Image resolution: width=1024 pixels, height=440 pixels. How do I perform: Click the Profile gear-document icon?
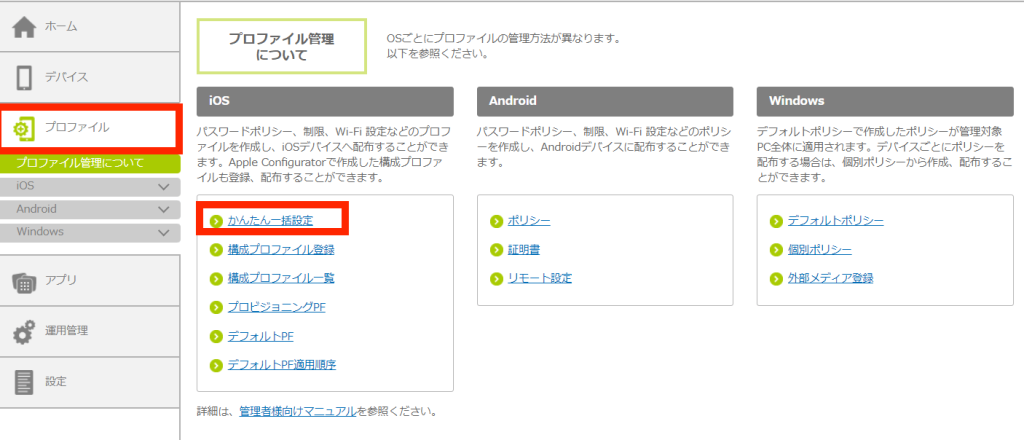tap(24, 129)
